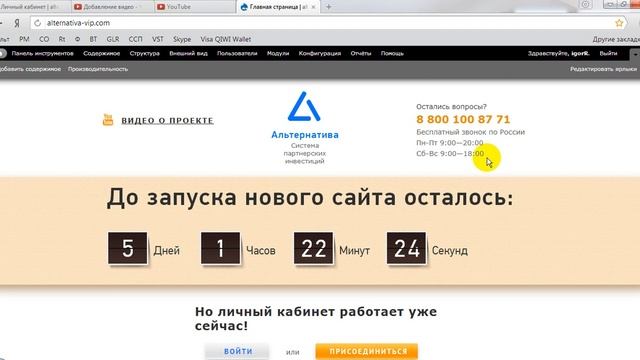Click the Yandex 'Я' browser button
640x360 pixels.
(x=17, y=23)
